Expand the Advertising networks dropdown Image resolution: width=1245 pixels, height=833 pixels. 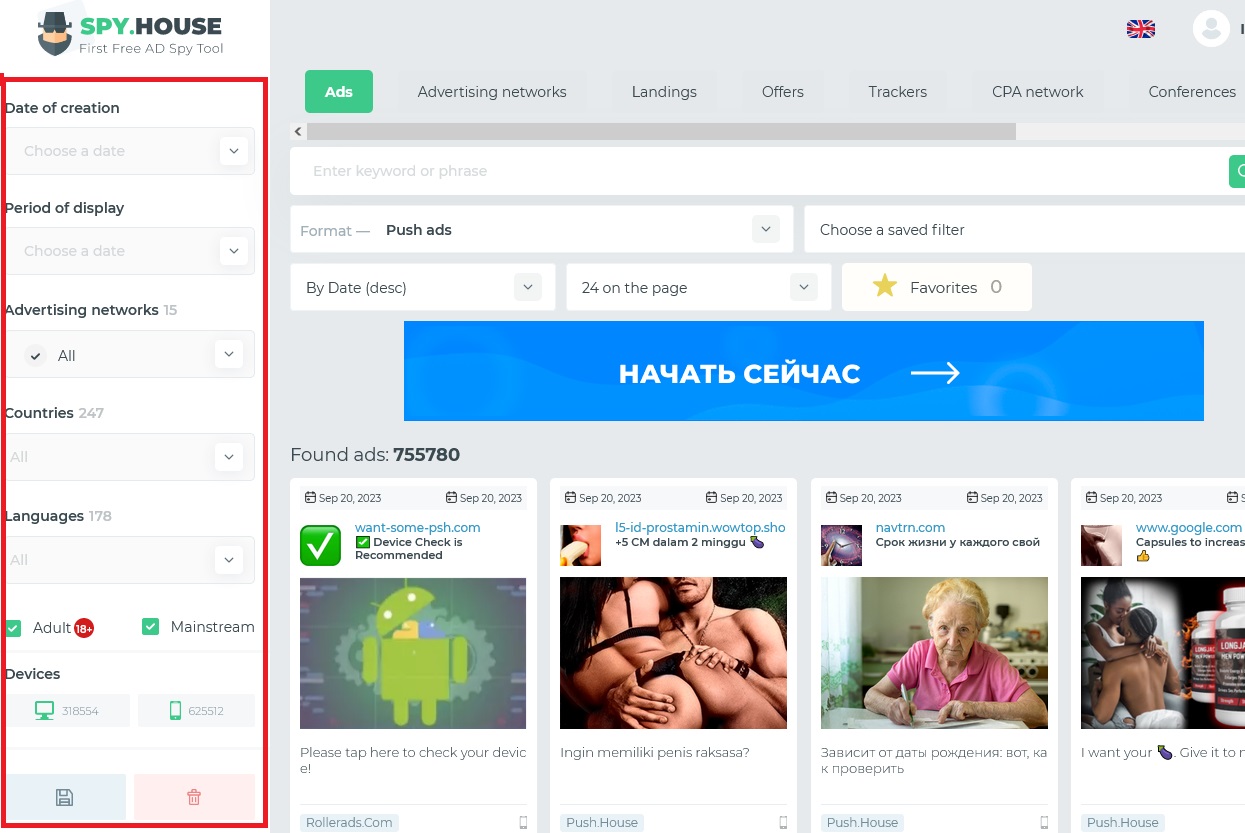[229, 354]
